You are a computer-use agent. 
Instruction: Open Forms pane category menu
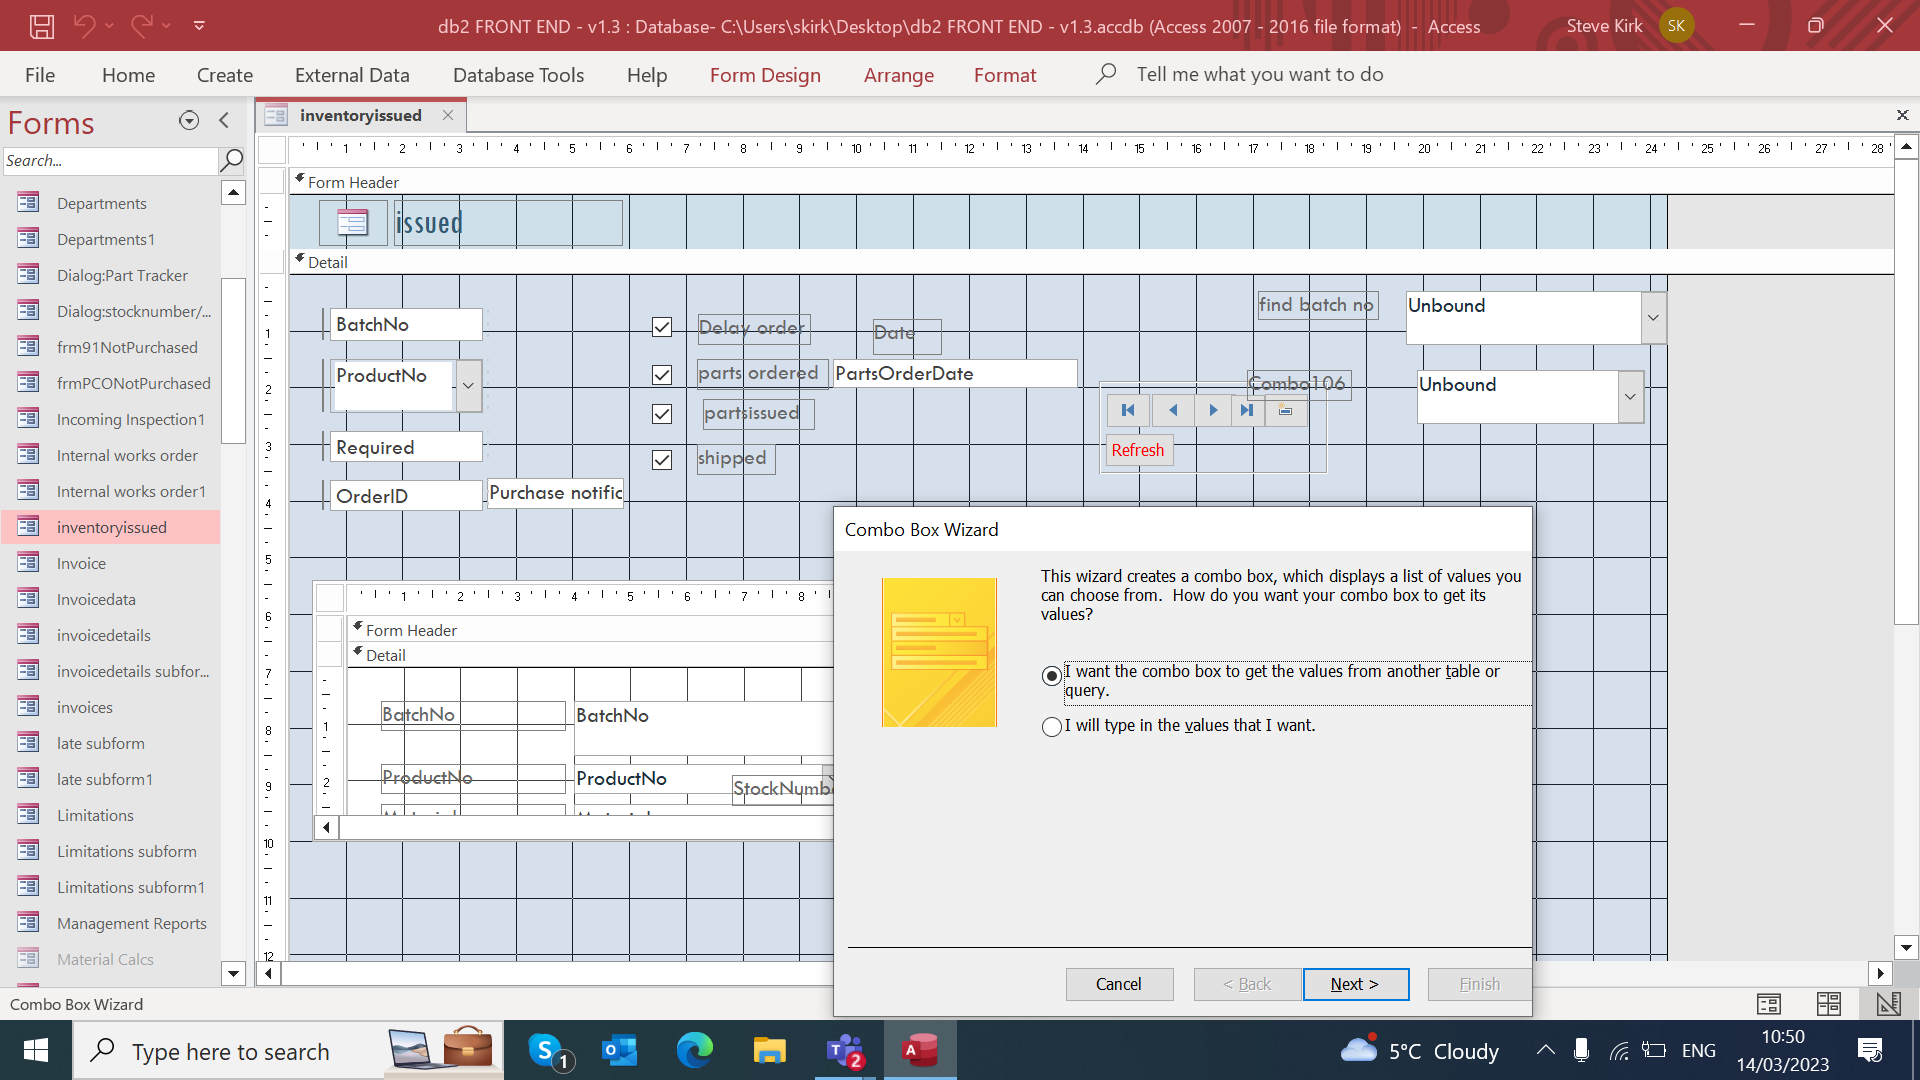pos(189,121)
